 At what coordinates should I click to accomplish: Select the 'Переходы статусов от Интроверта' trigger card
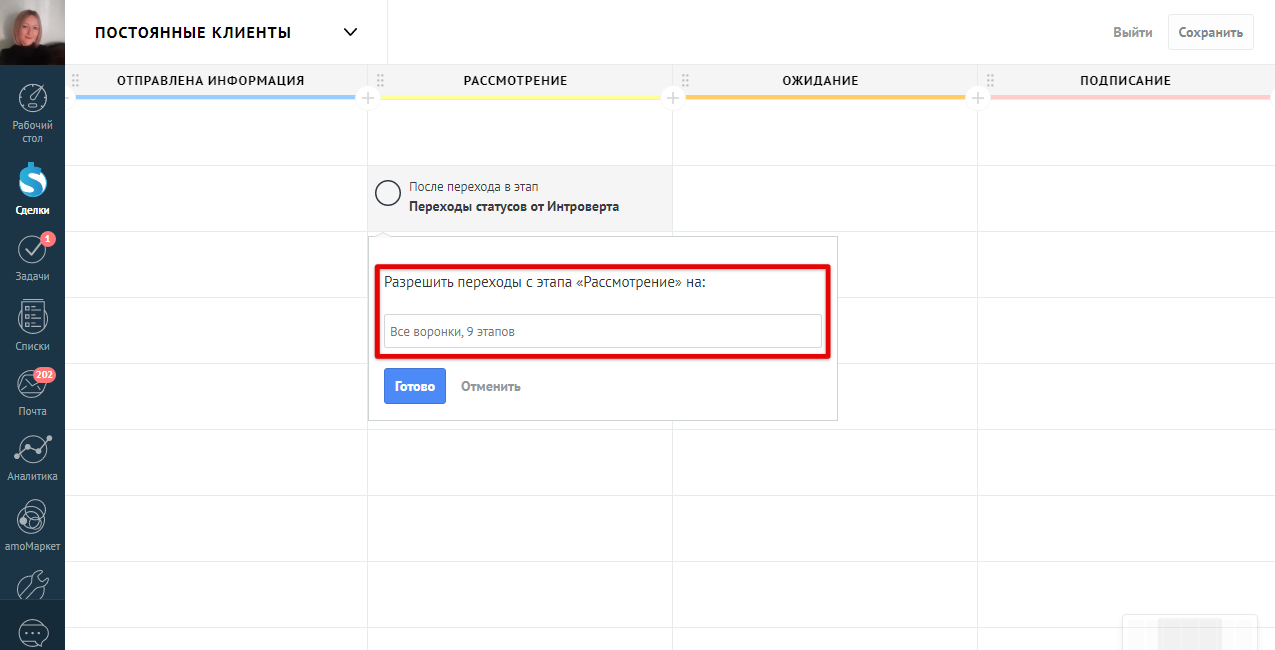[520, 198]
